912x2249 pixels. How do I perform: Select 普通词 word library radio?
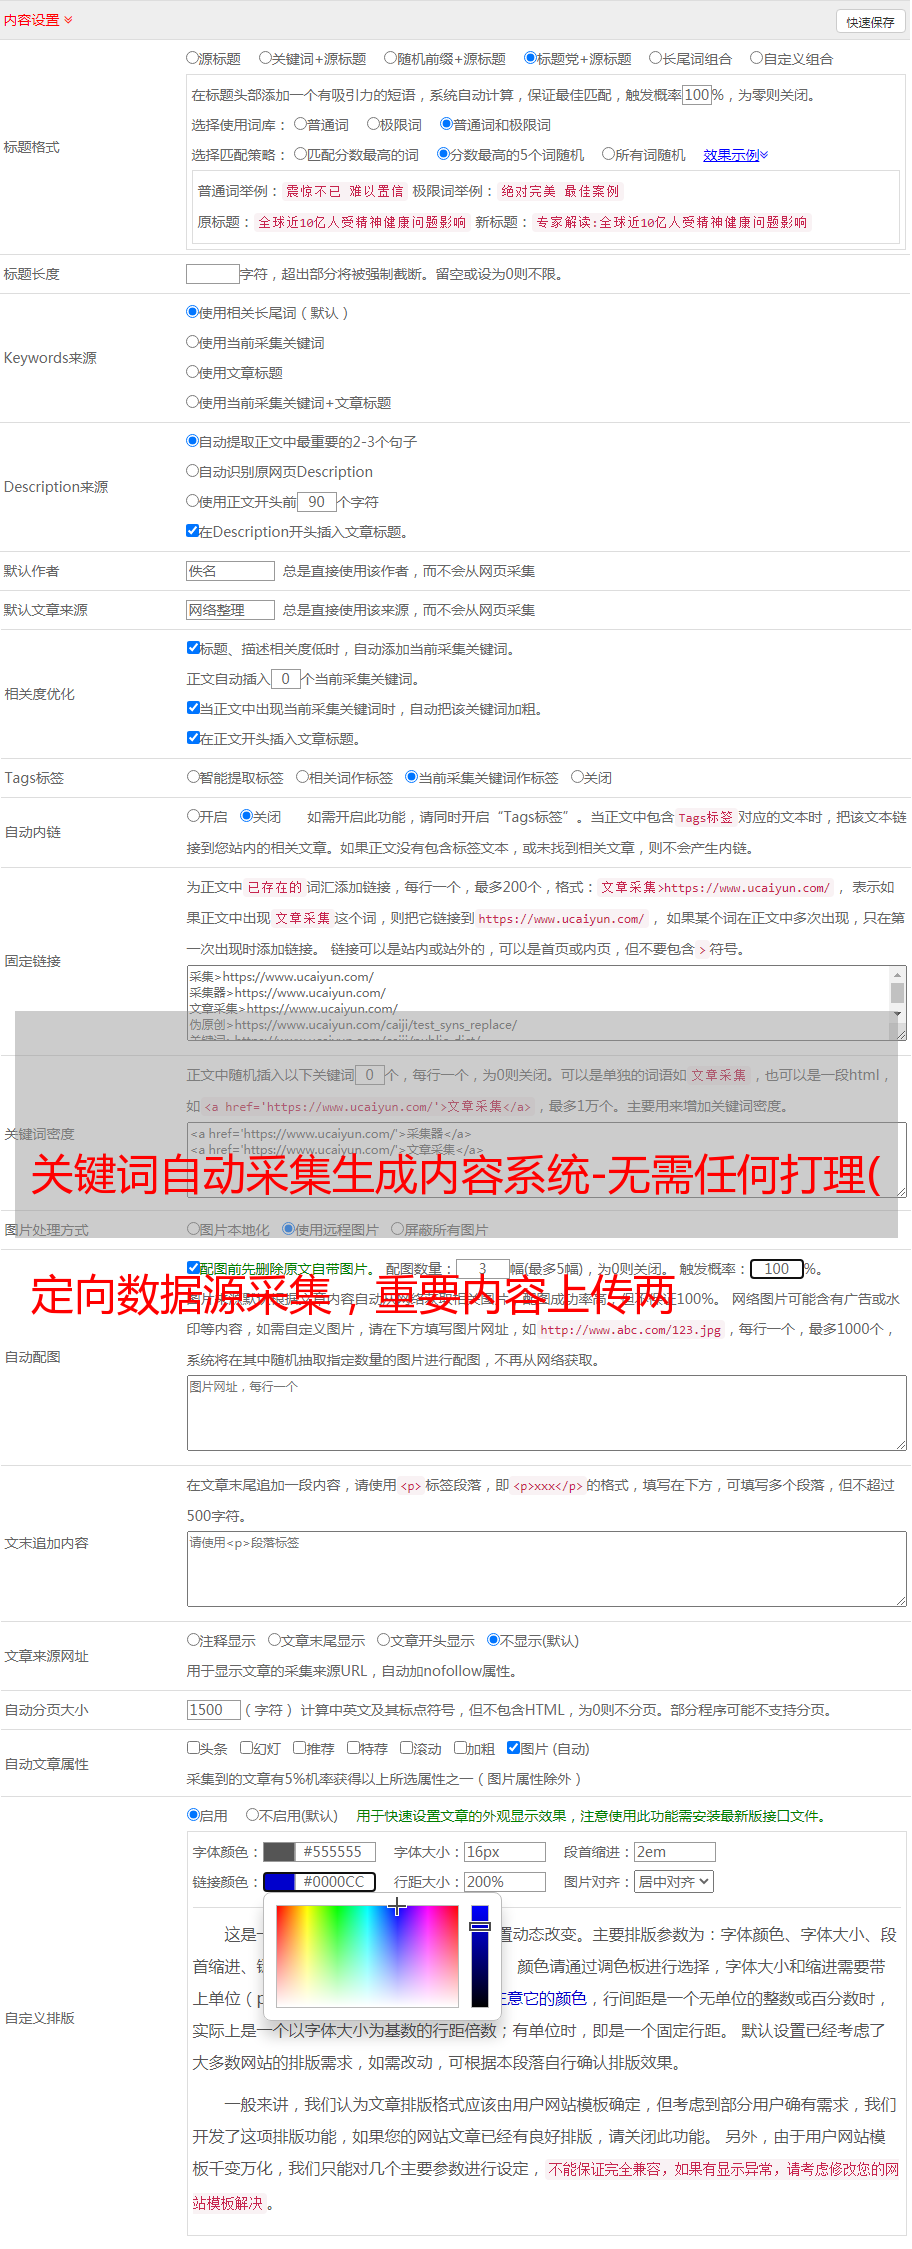click(301, 124)
